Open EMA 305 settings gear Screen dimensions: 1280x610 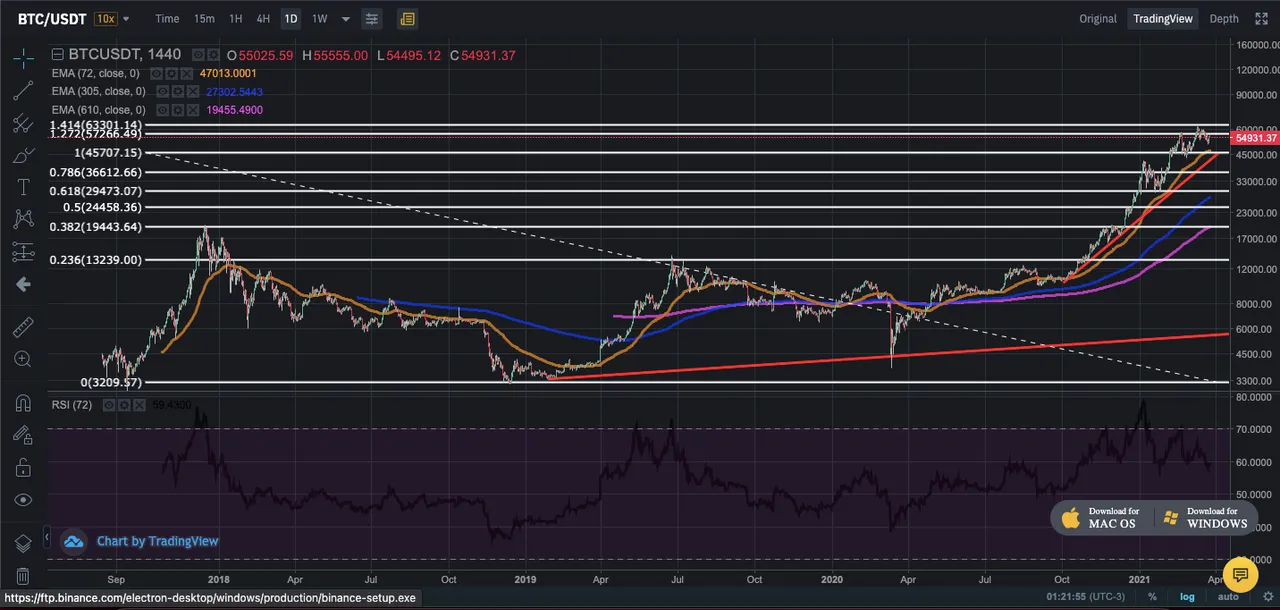[179, 91]
